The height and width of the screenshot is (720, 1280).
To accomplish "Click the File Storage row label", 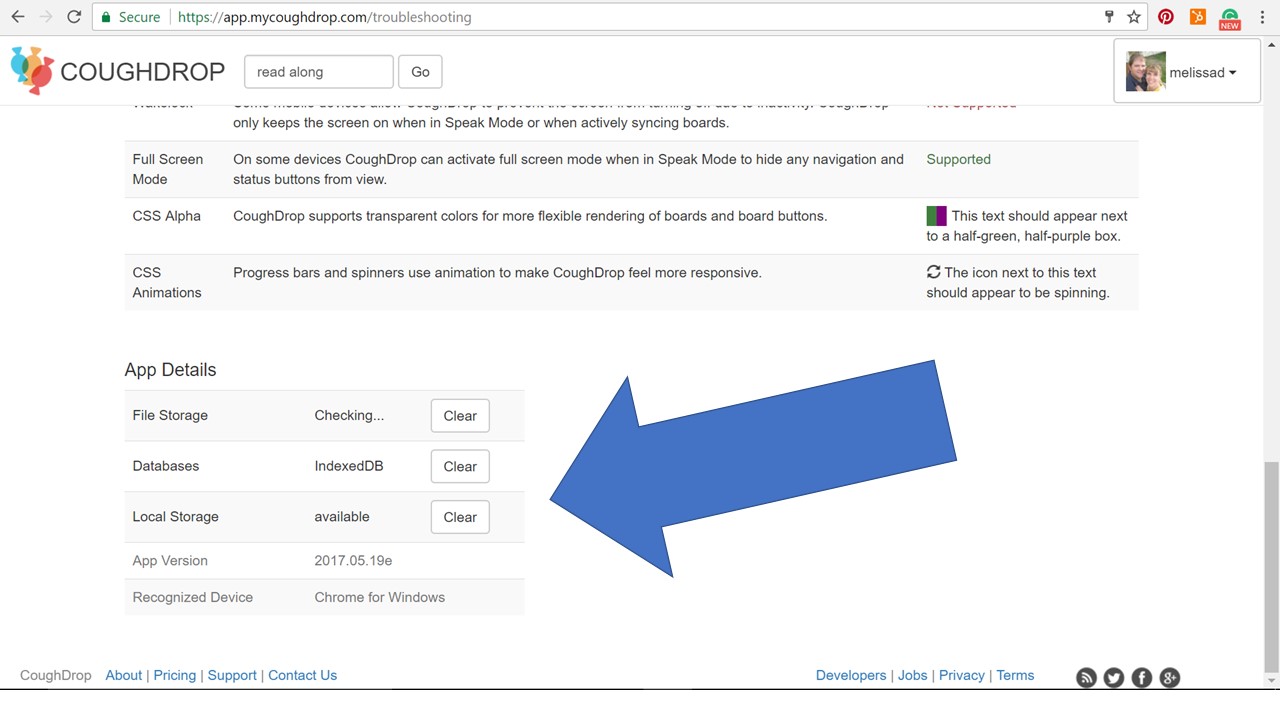I will pyautogui.click(x=170, y=415).
